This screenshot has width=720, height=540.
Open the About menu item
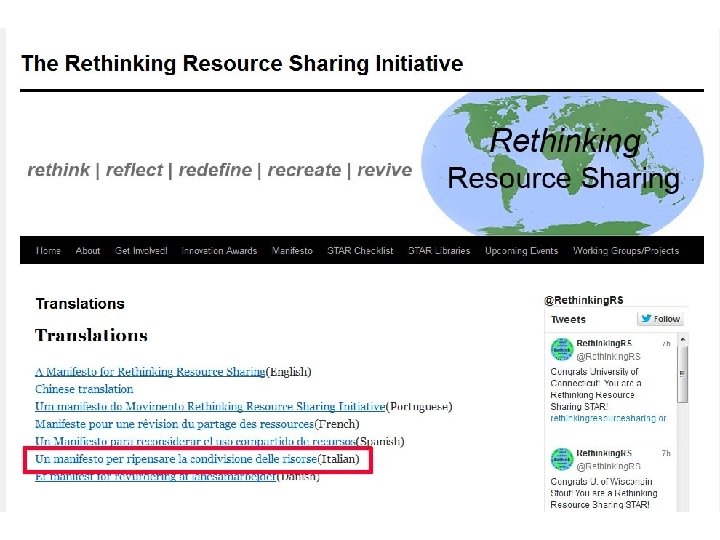[88, 251]
